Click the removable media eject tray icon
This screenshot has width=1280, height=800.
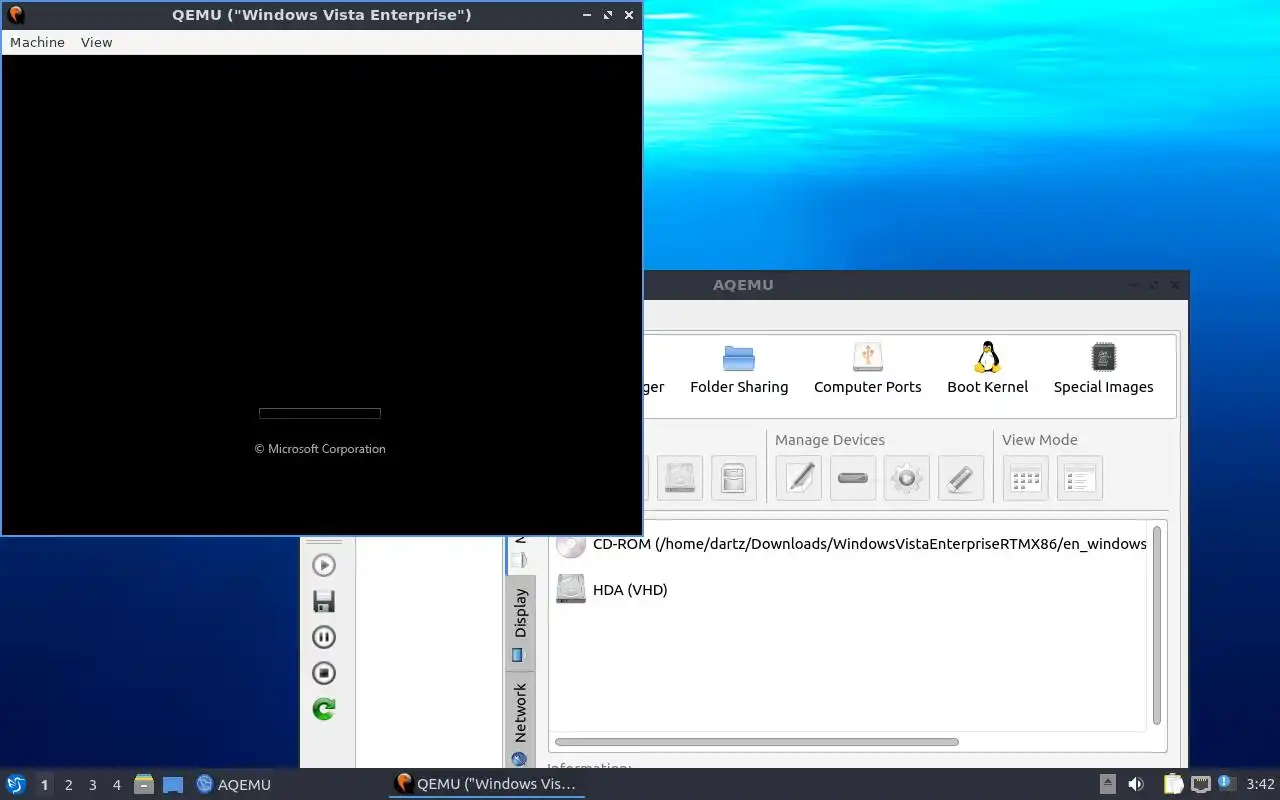point(1108,784)
